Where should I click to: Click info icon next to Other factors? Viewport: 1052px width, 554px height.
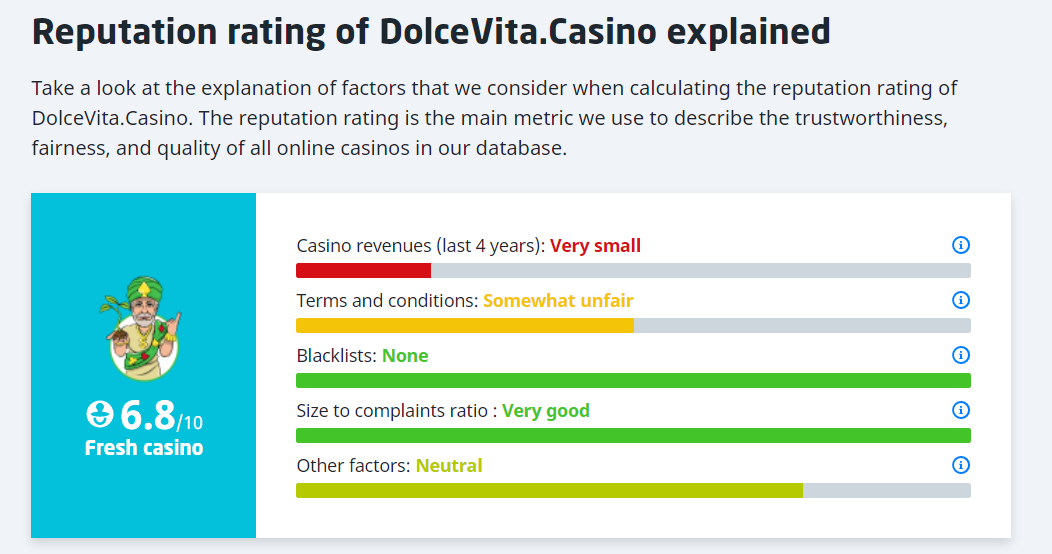click(961, 465)
